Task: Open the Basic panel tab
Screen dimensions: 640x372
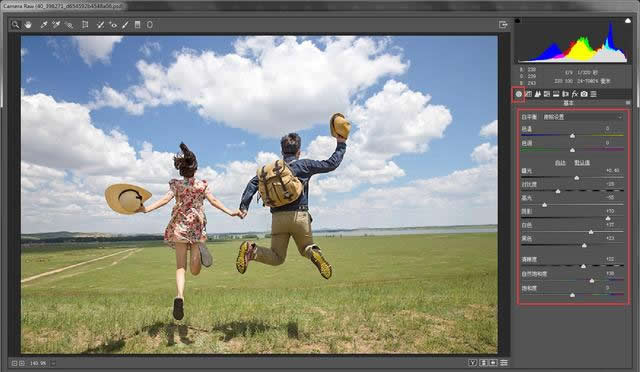Action: pos(518,94)
